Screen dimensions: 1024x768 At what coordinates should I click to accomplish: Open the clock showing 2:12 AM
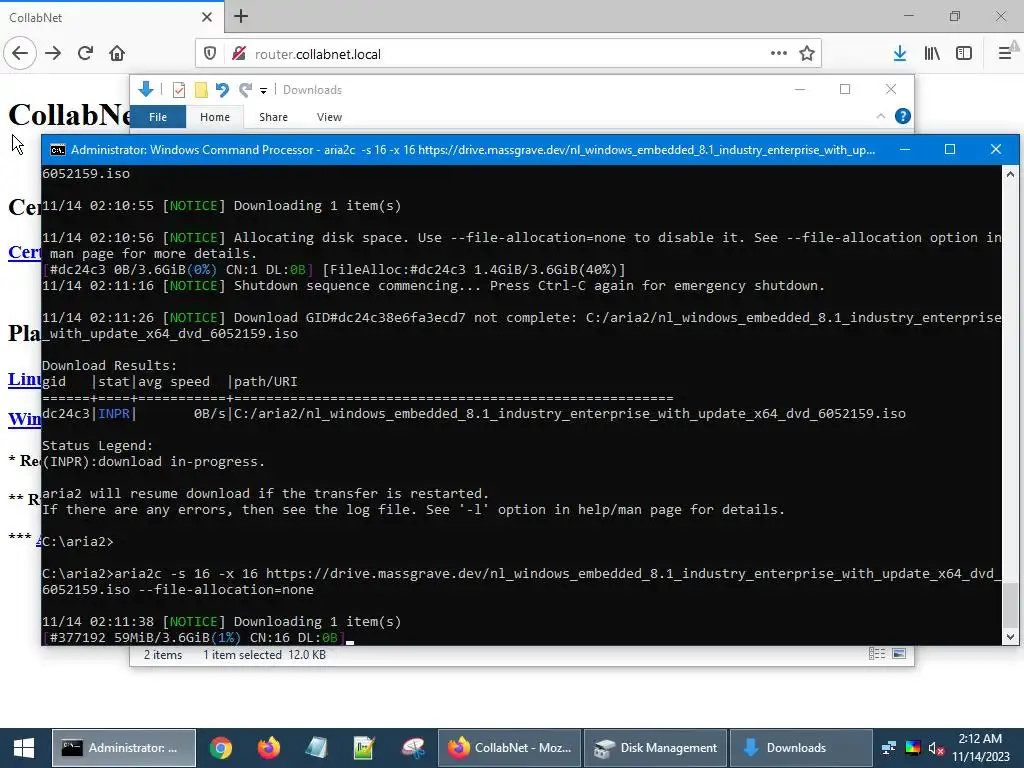coord(980,748)
